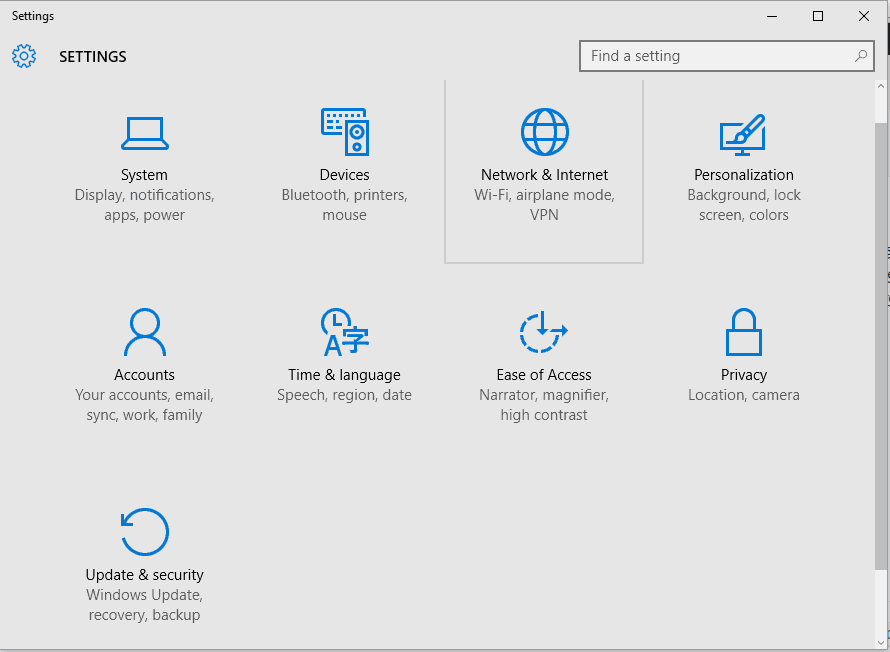The width and height of the screenshot is (890, 652).
Task: Select the Privacy padlock icon
Action: pyautogui.click(x=744, y=332)
